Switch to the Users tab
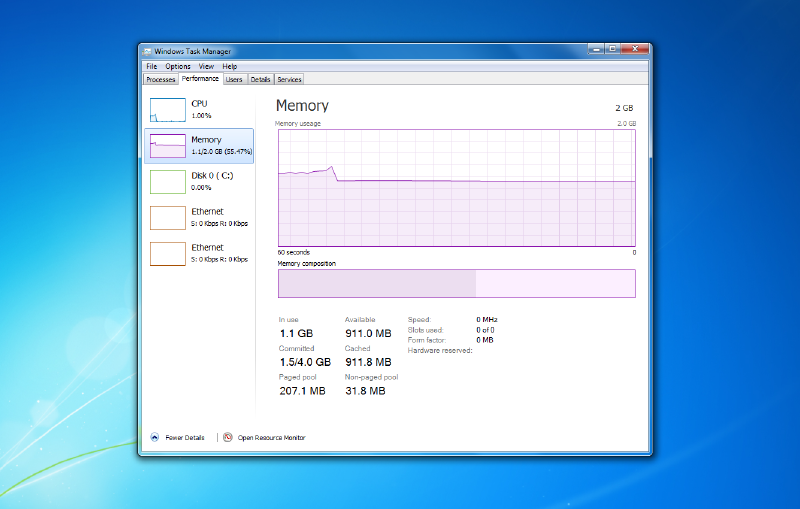Screen dimensions: 800x509 [x=234, y=80]
